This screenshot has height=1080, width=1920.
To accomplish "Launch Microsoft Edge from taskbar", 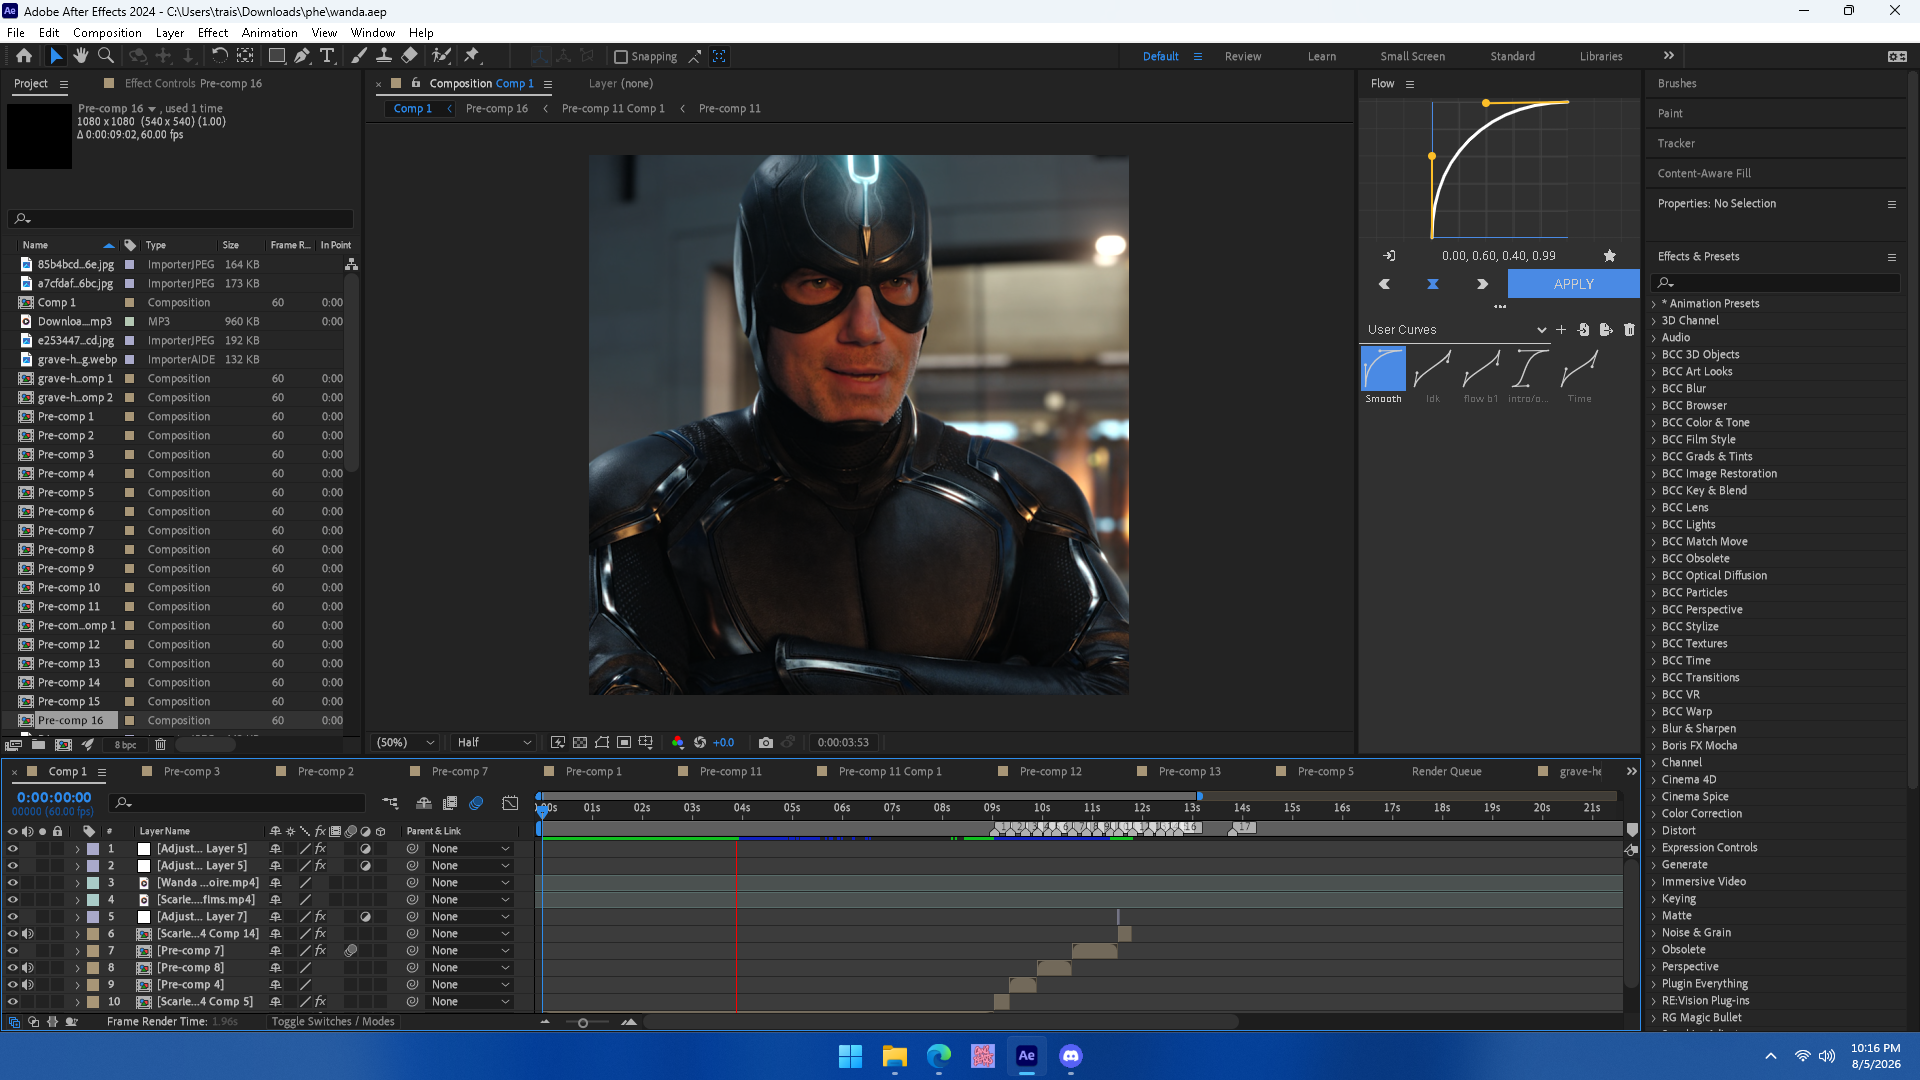I will [939, 1056].
